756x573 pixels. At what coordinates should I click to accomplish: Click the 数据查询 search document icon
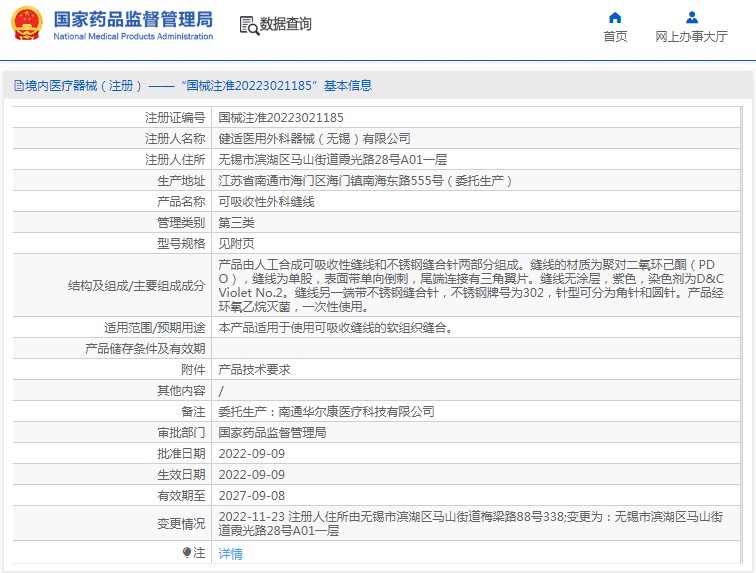click(x=249, y=25)
